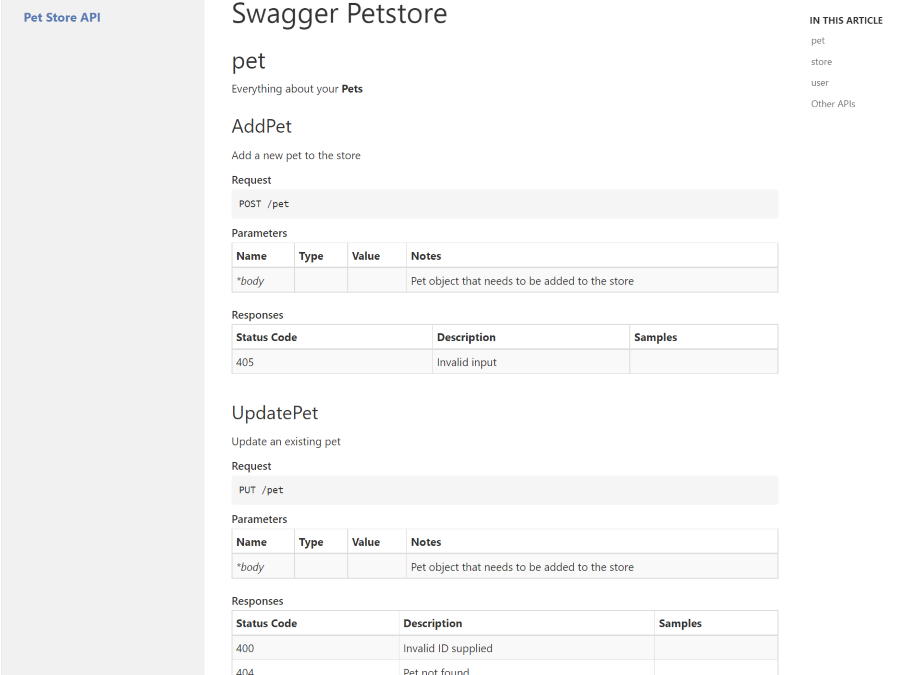Click the Update an existing pet description
This screenshot has height=675, width=900.
pos(286,441)
